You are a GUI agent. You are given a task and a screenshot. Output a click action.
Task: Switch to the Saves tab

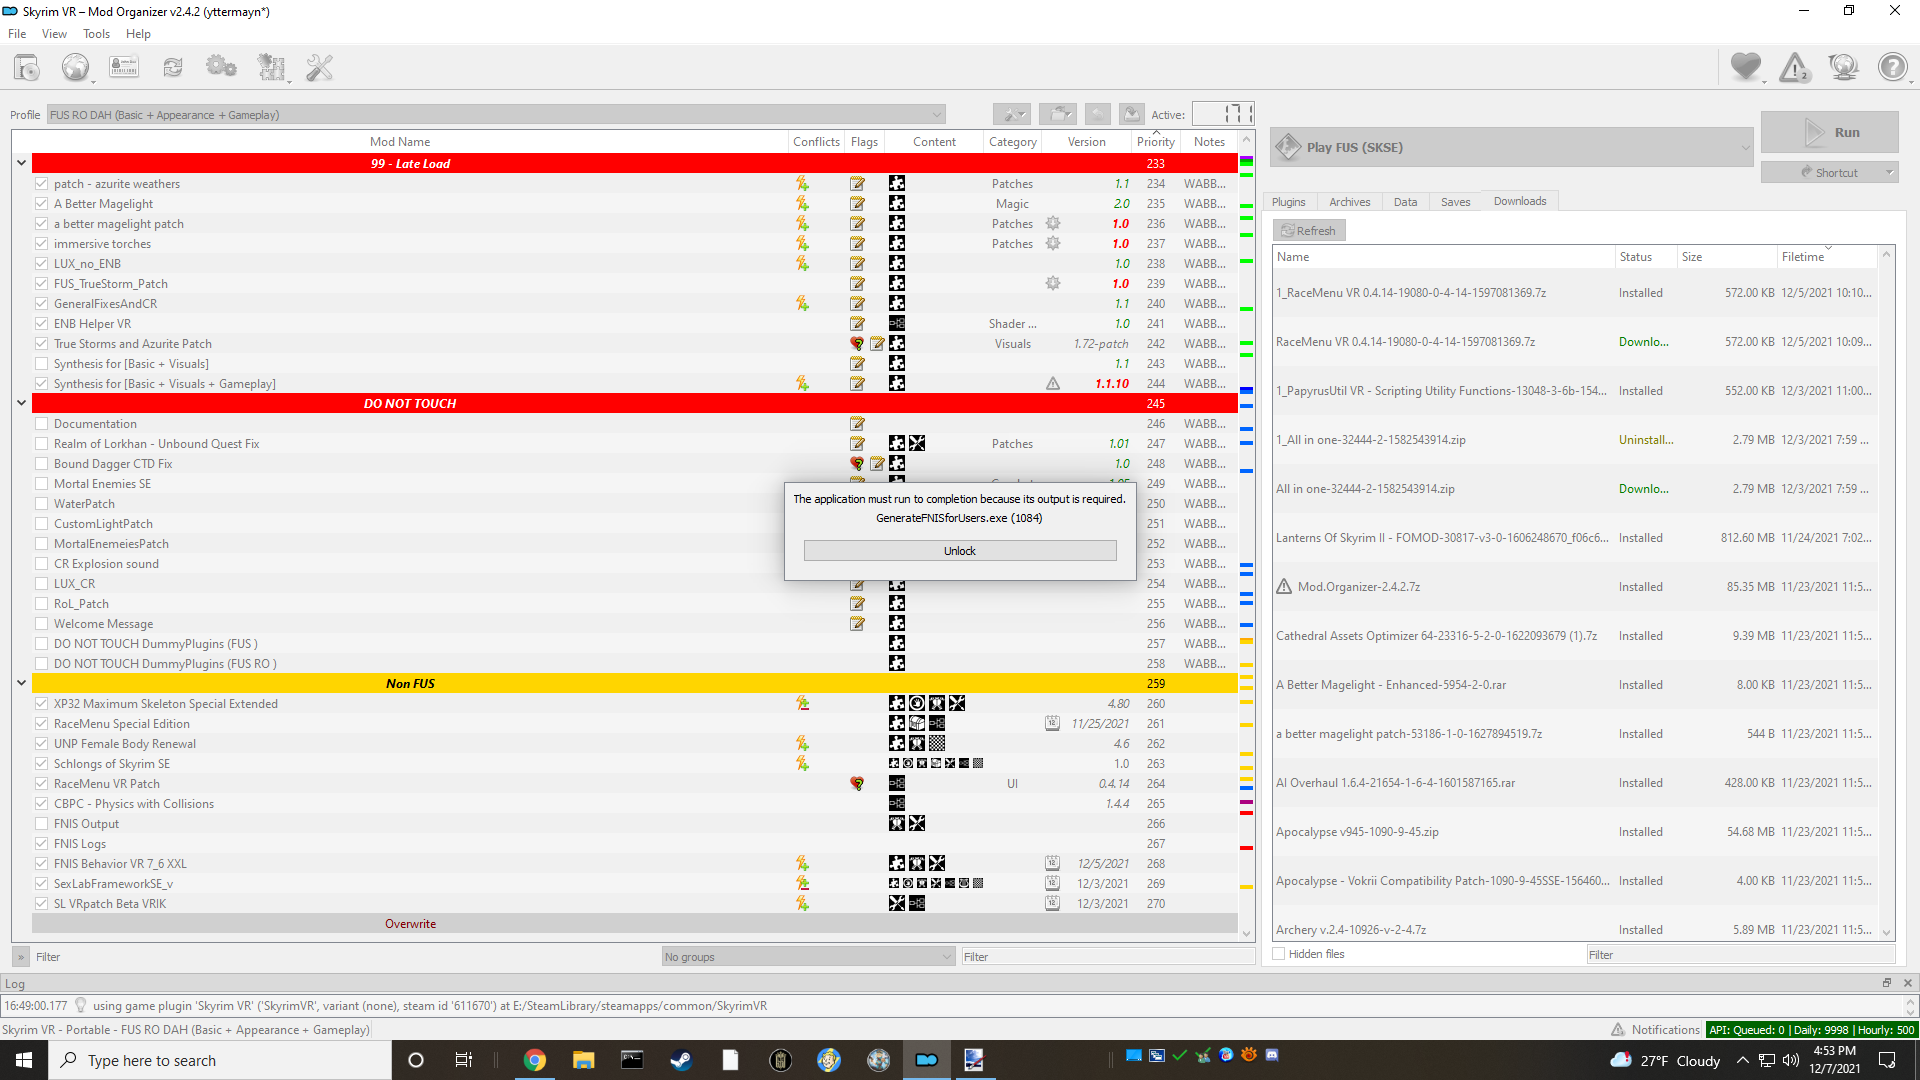click(1455, 202)
